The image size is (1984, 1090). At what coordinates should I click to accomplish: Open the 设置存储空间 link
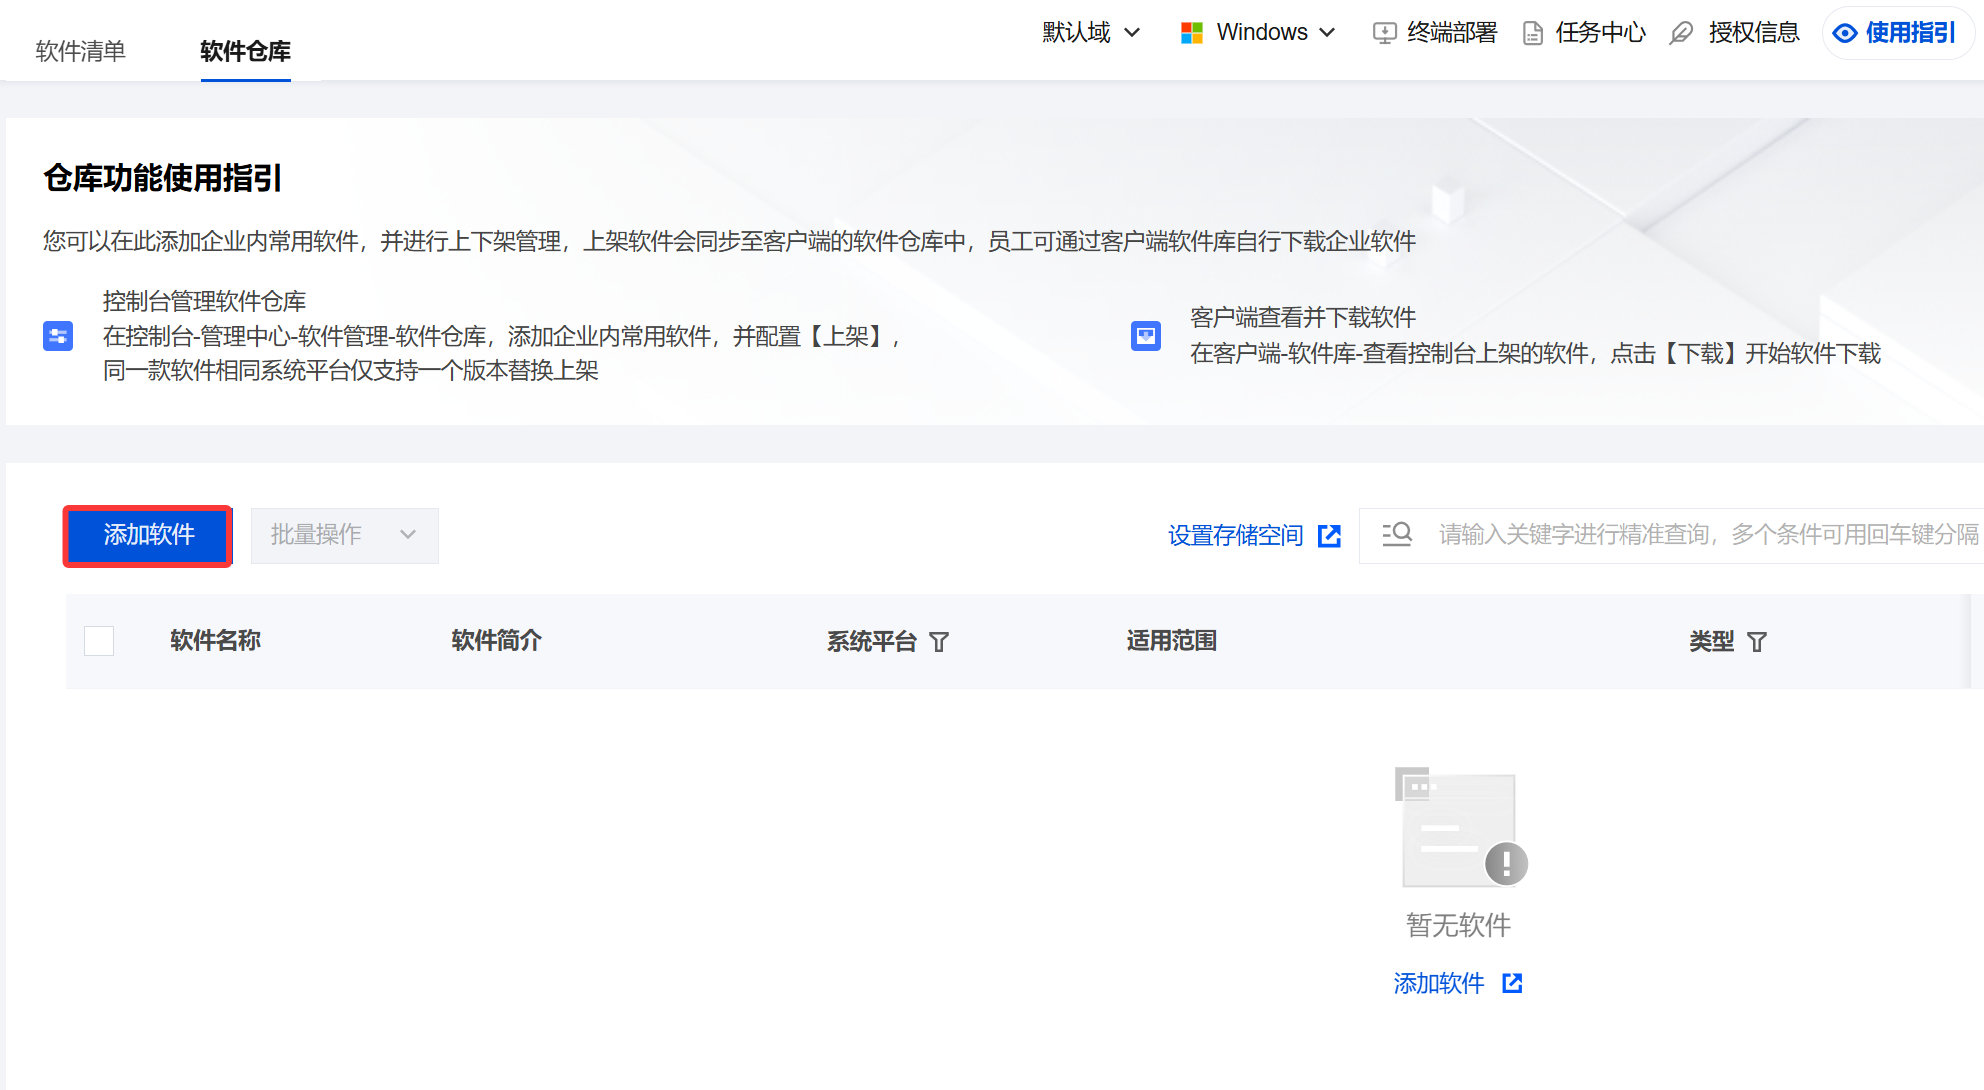1235,536
